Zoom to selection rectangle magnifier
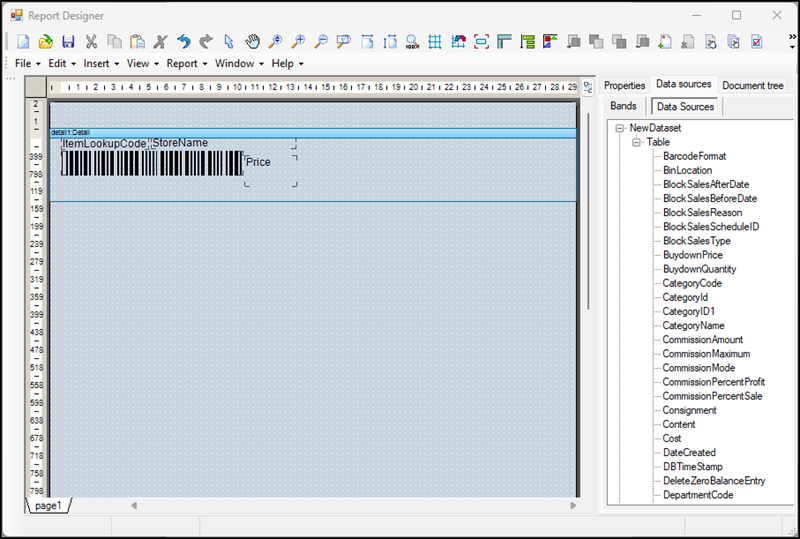The height and width of the screenshot is (539, 800). [x=344, y=41]
